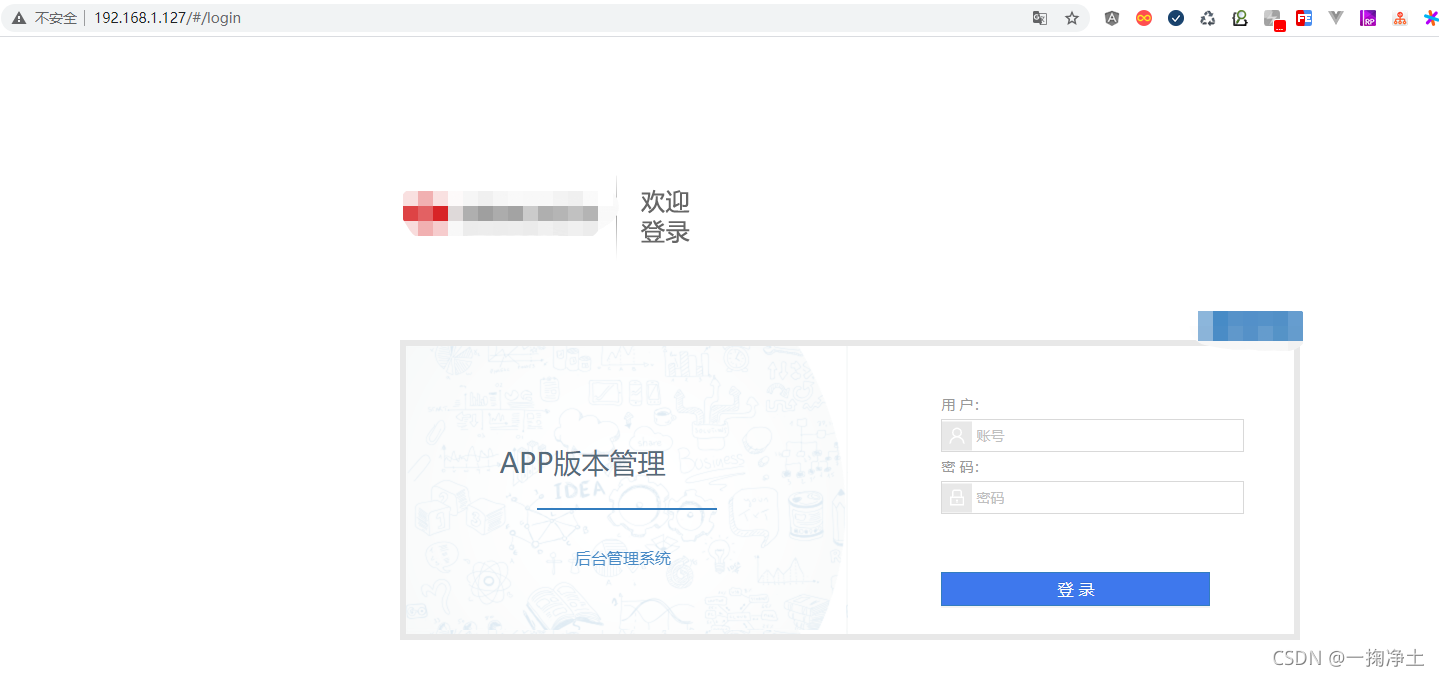Click the blue 登录 login button
Screen dimensions: 1439x676
tap(1075, 589)
